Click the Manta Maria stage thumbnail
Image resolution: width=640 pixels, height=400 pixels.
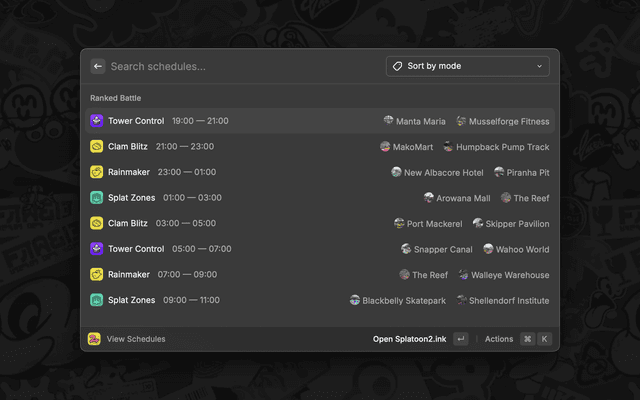point(388,121)
